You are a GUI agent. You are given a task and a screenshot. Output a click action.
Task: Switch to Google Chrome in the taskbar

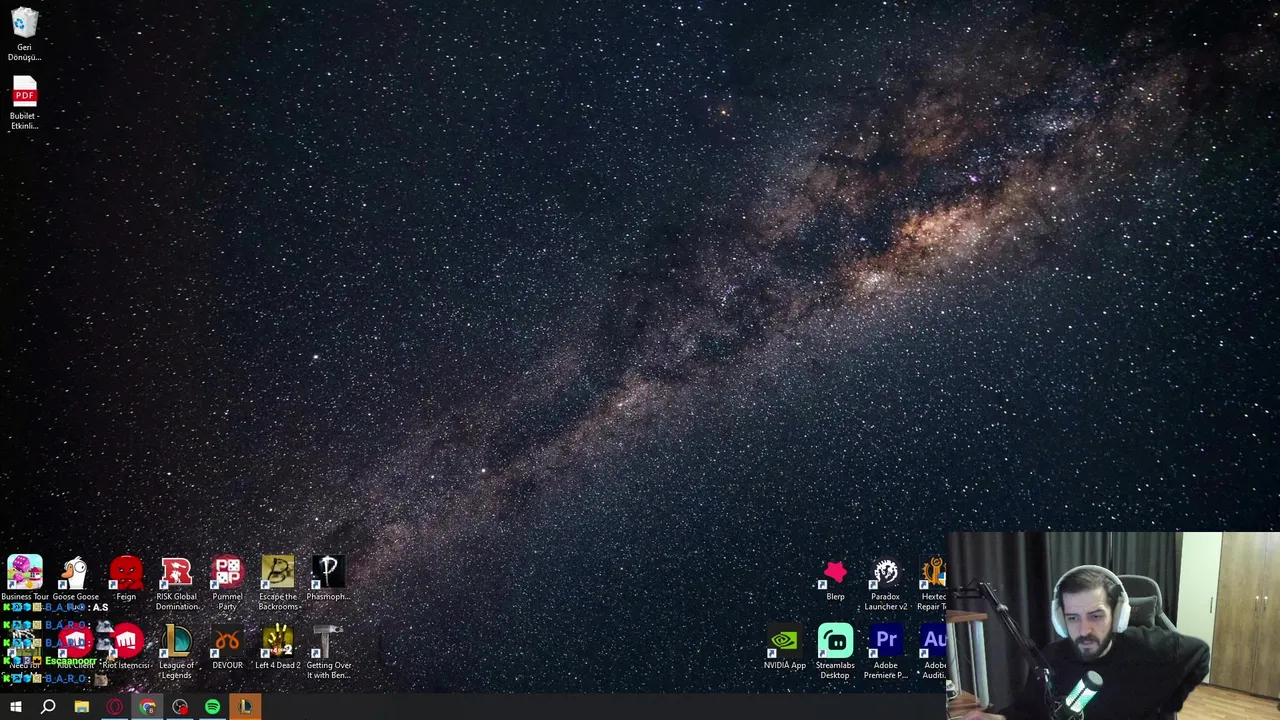(x=147, y=707)
